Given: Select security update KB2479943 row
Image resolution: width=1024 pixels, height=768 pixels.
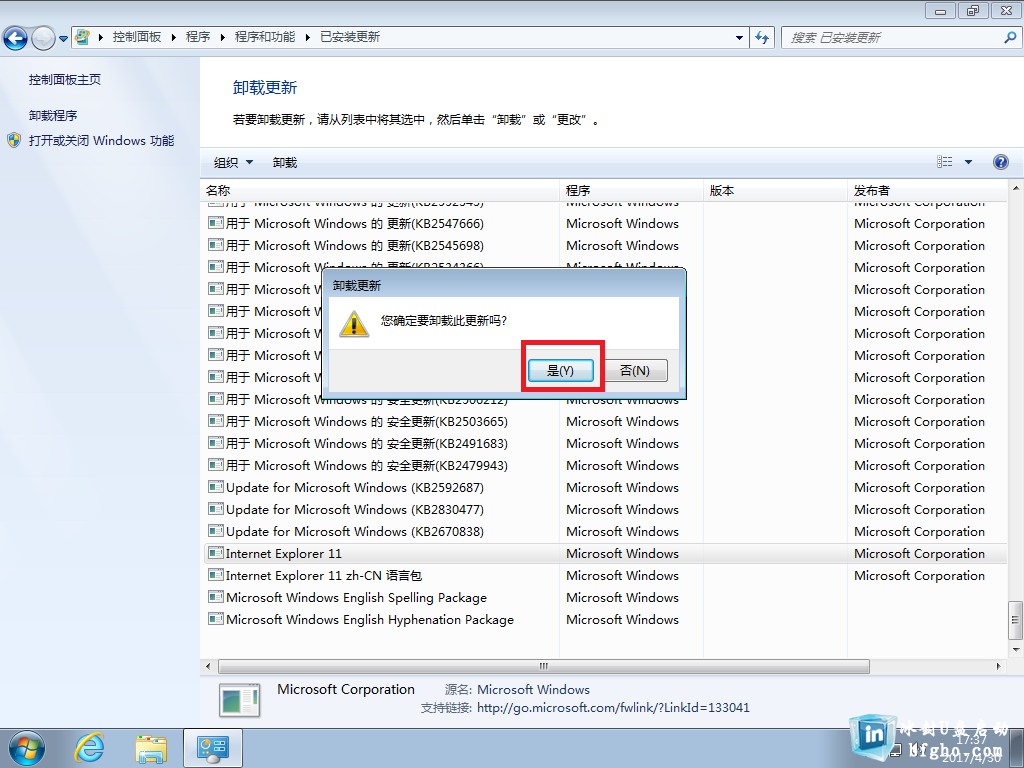Looking at the screenshot, I should click(x=605, y=466).
